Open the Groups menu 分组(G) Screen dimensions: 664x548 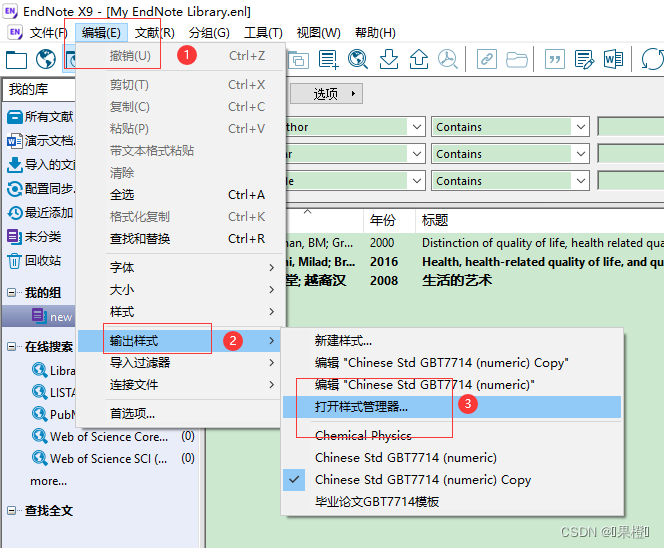(209, 33)
